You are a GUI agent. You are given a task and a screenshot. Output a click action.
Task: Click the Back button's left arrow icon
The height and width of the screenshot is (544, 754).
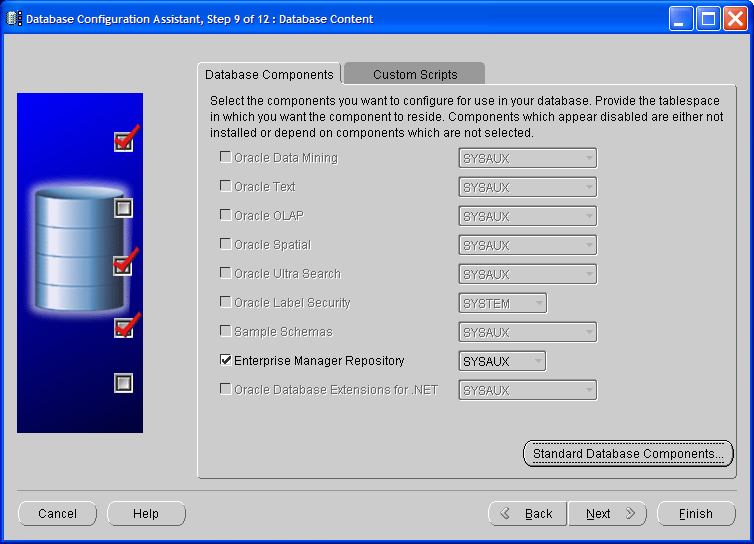coord(505,513)
